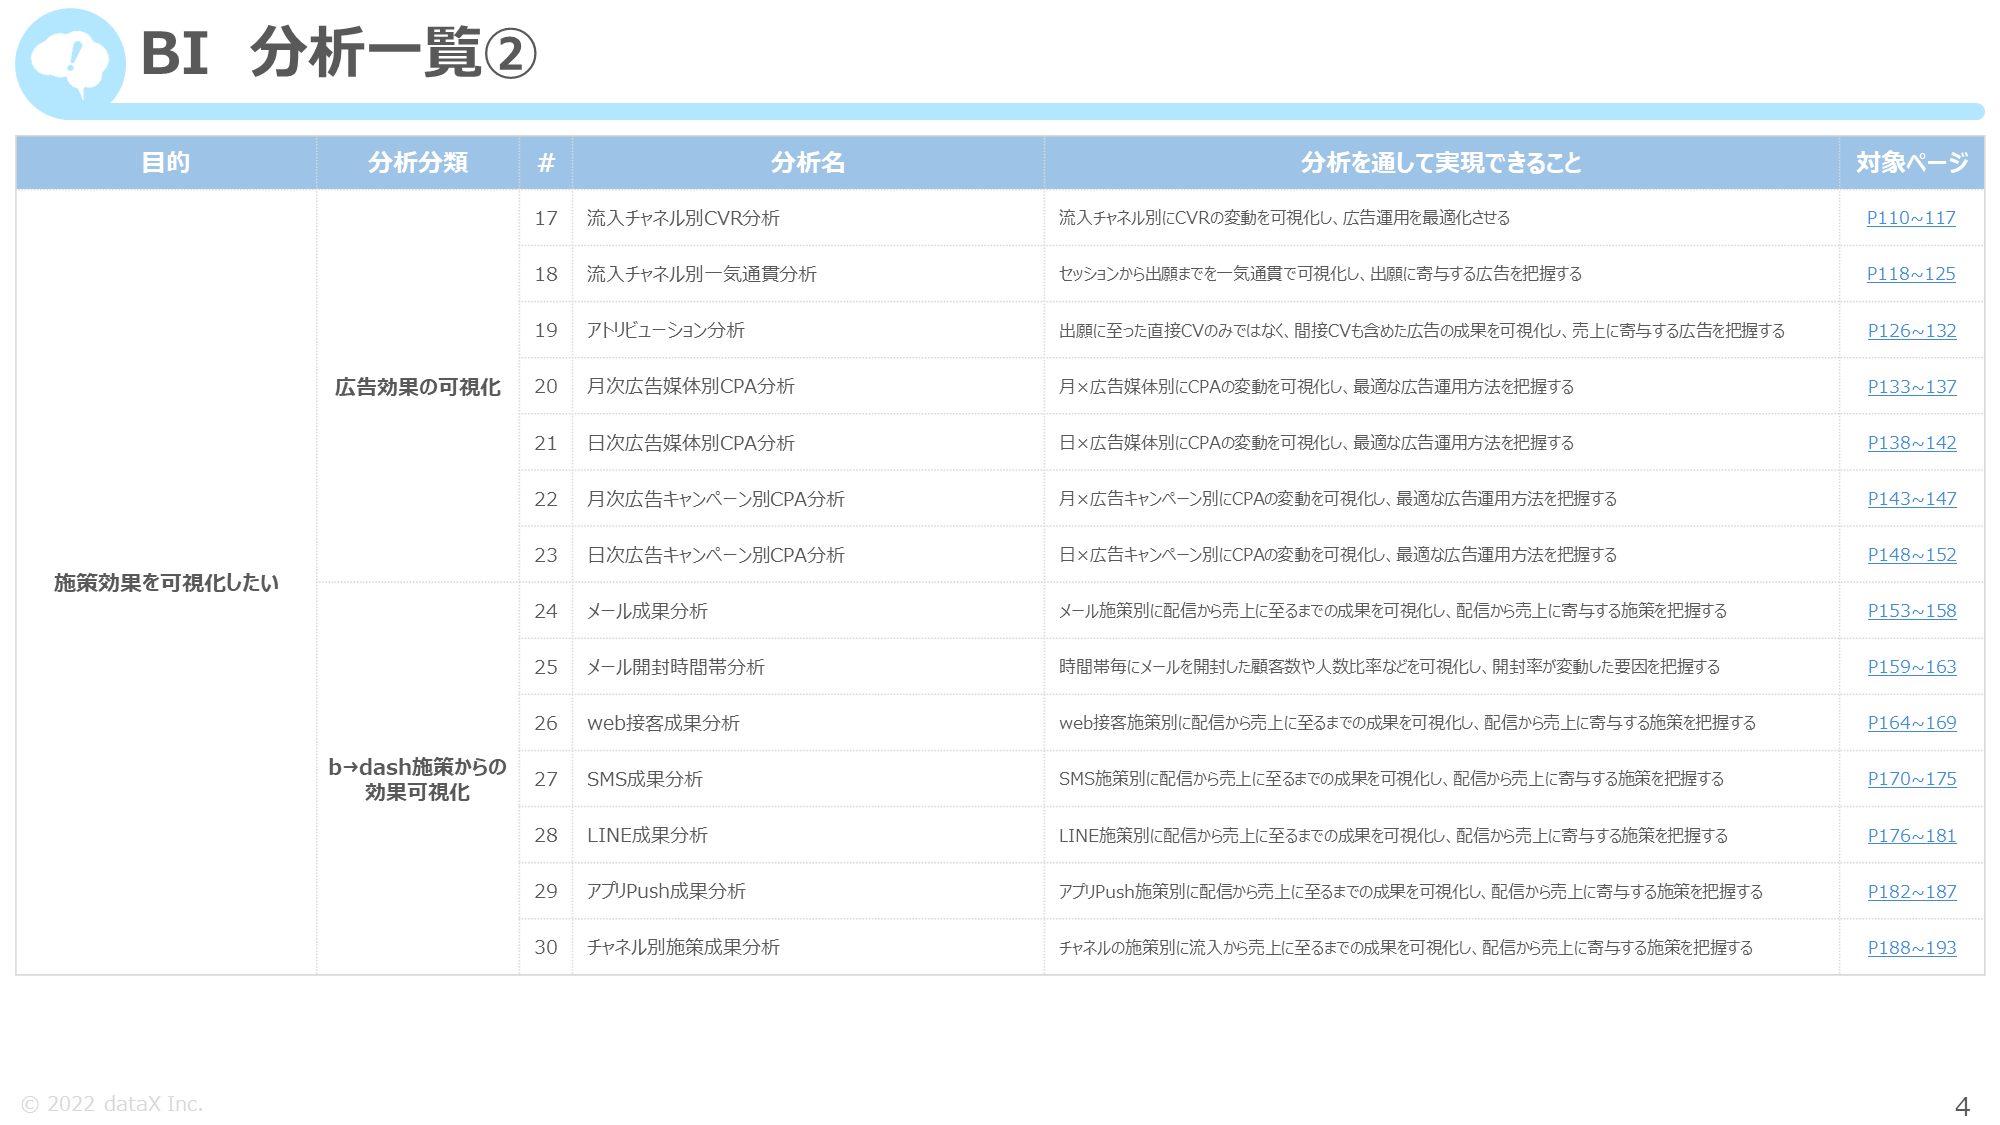Select メール開封時間帯分析 row name
Viewport: 2000px width, 1125px height.
(676, 667)
